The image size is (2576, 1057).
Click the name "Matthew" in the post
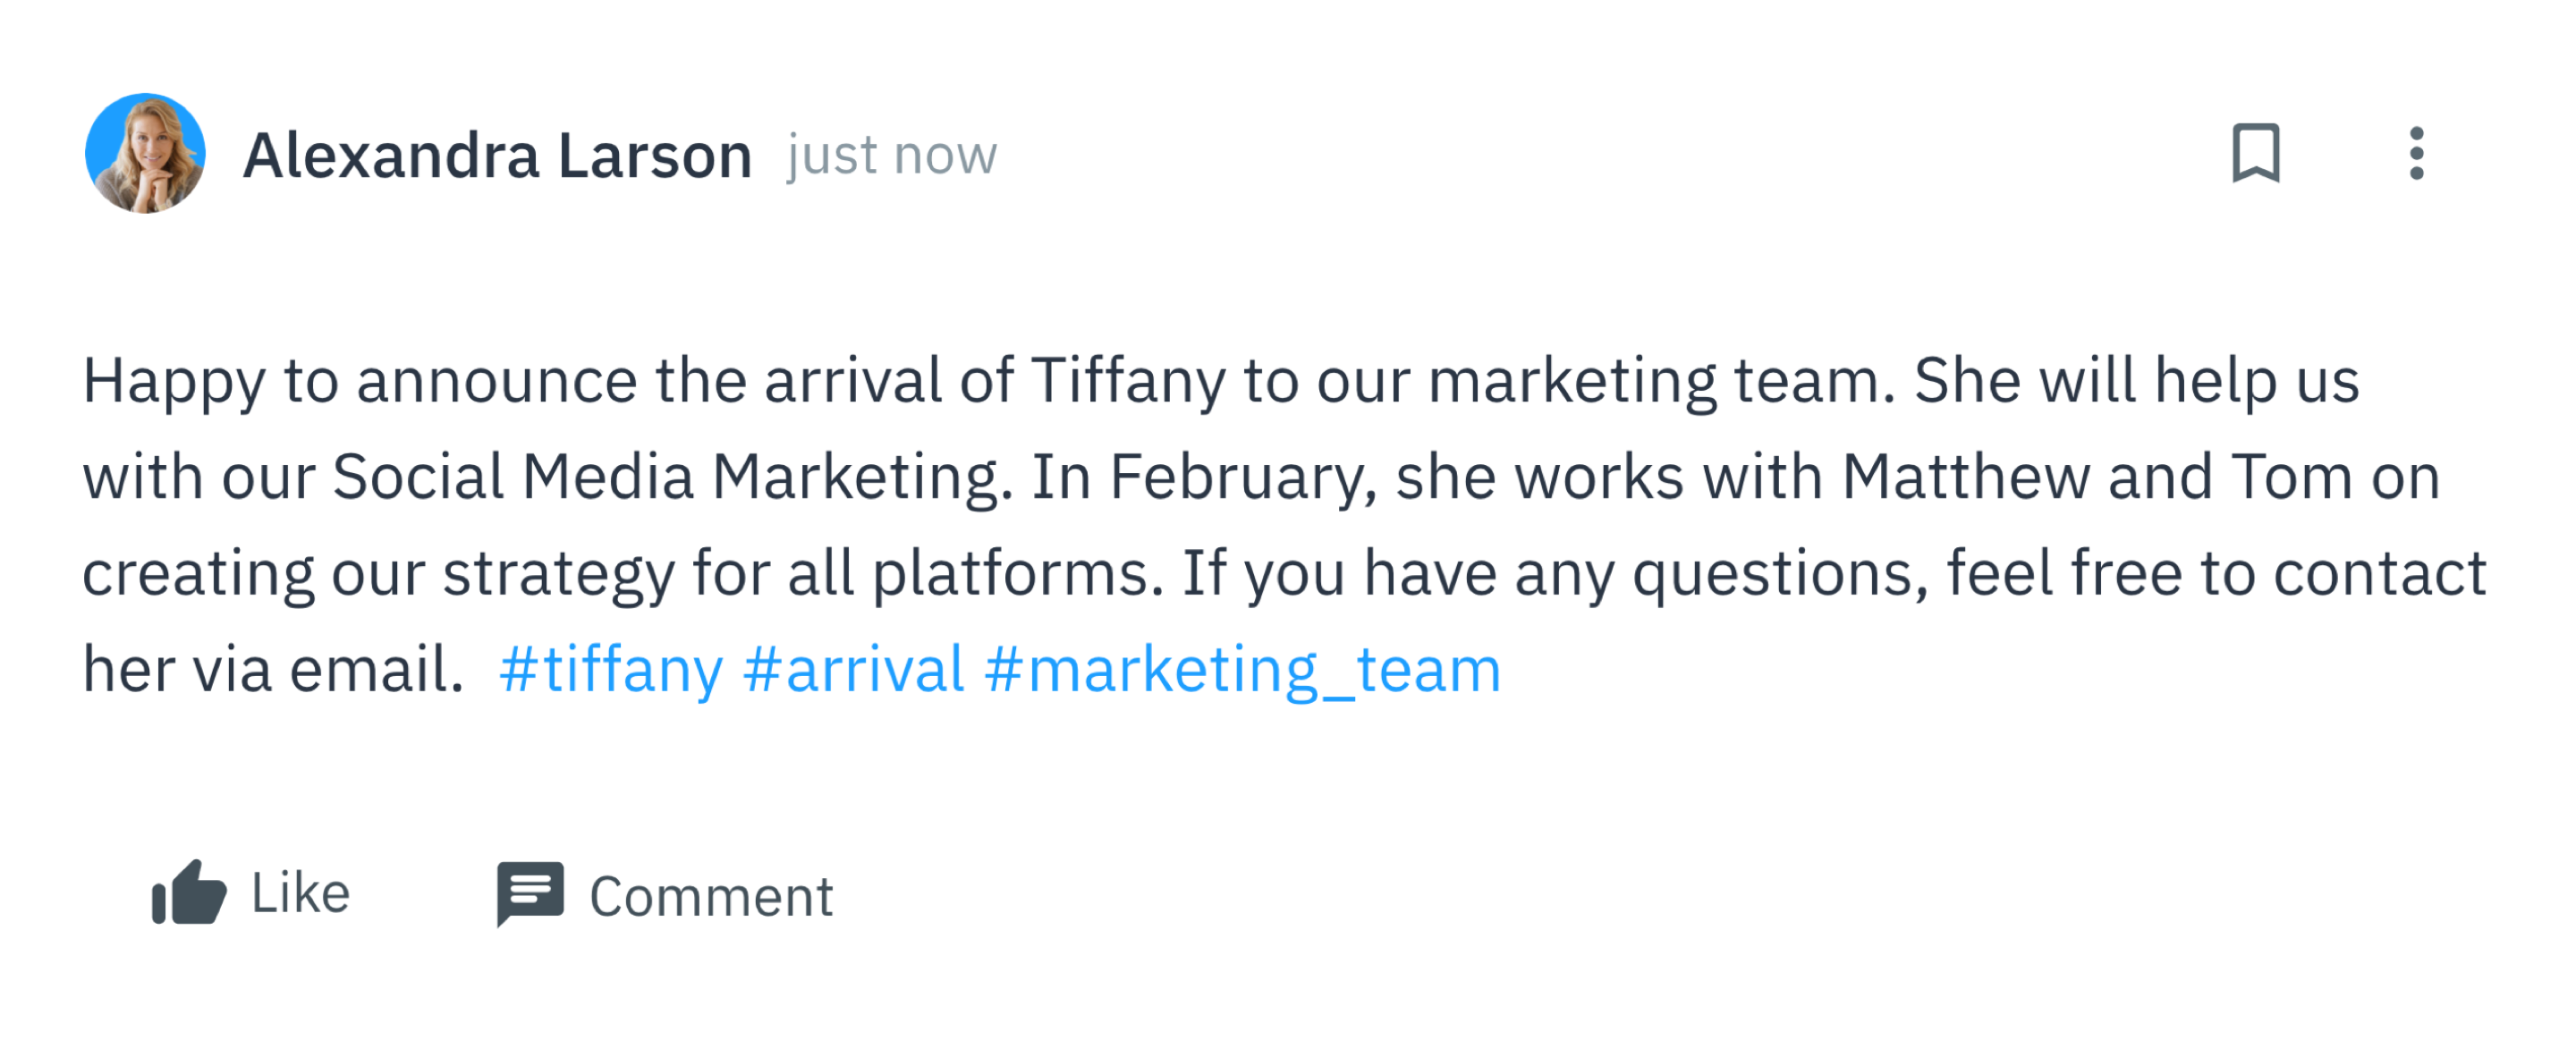pos(1965,477)
